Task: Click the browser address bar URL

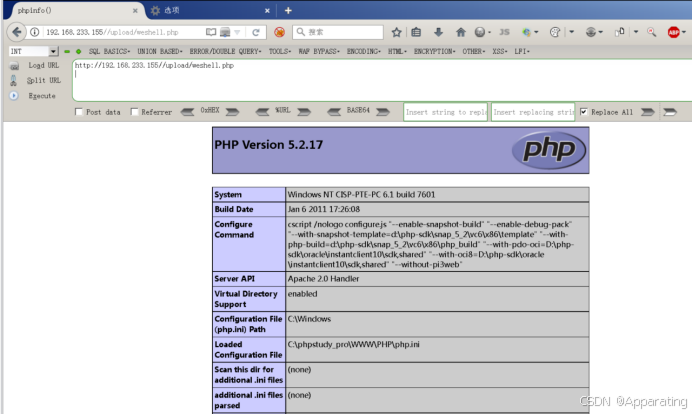Action: click(113, 32)
